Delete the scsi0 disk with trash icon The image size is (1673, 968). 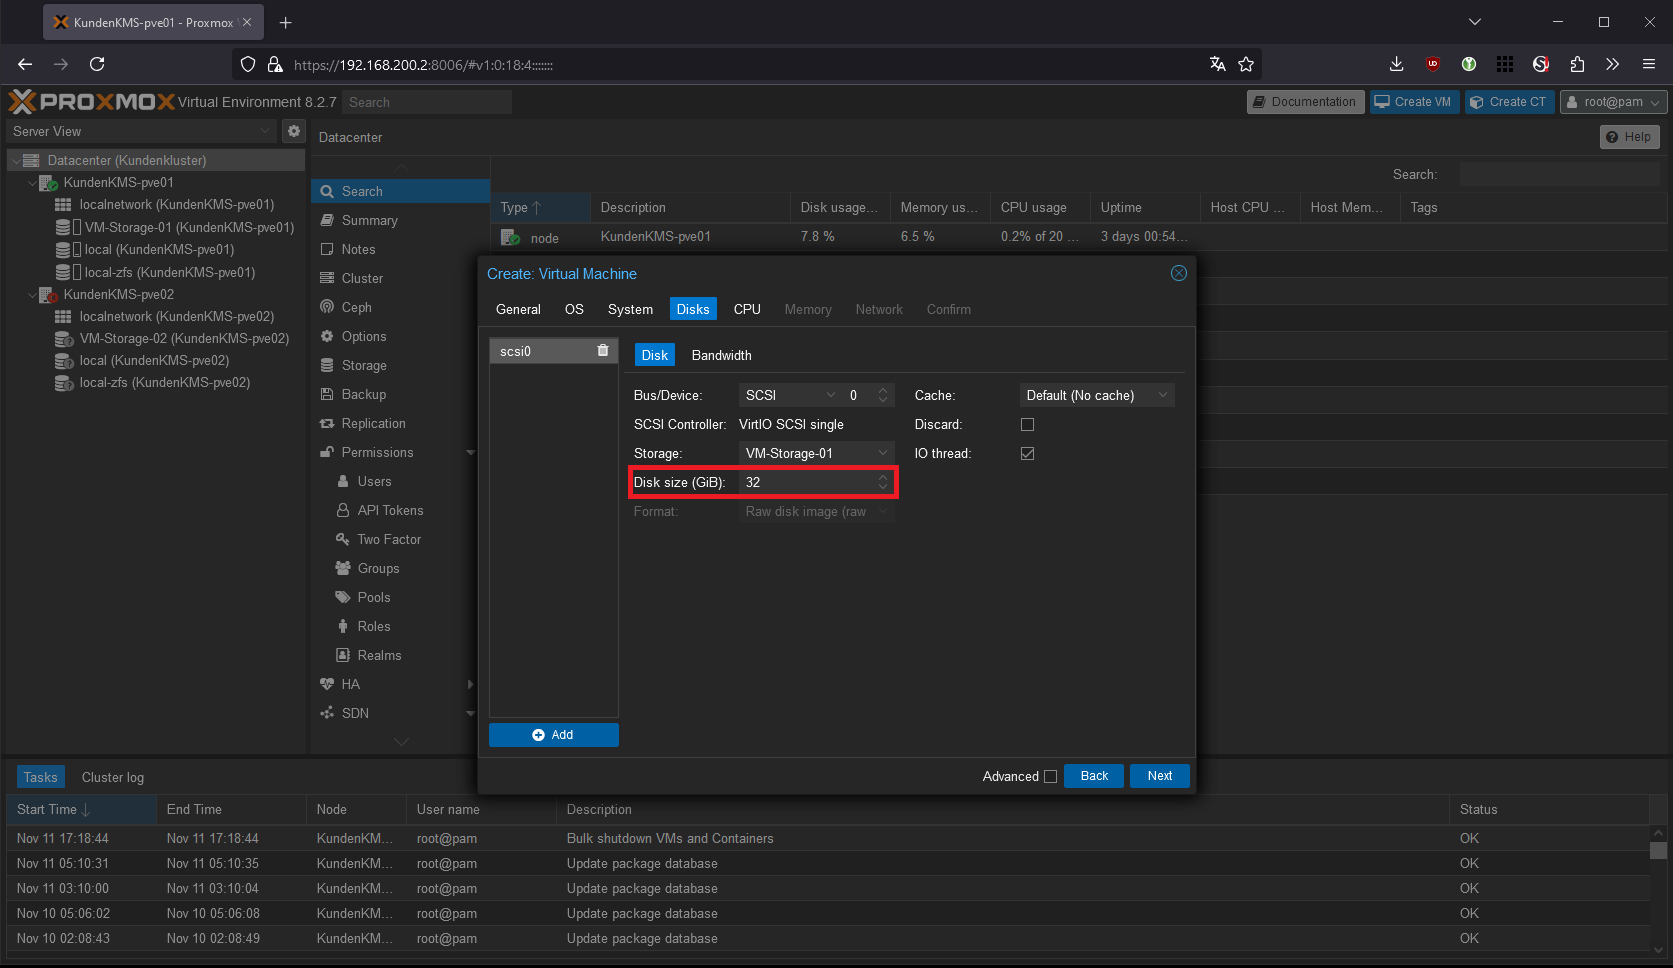[602, 351]
